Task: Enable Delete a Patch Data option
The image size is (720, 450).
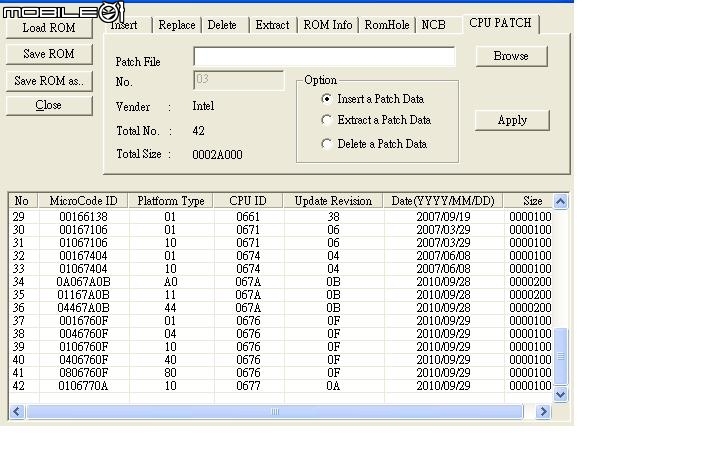Action: coord(327,144)
